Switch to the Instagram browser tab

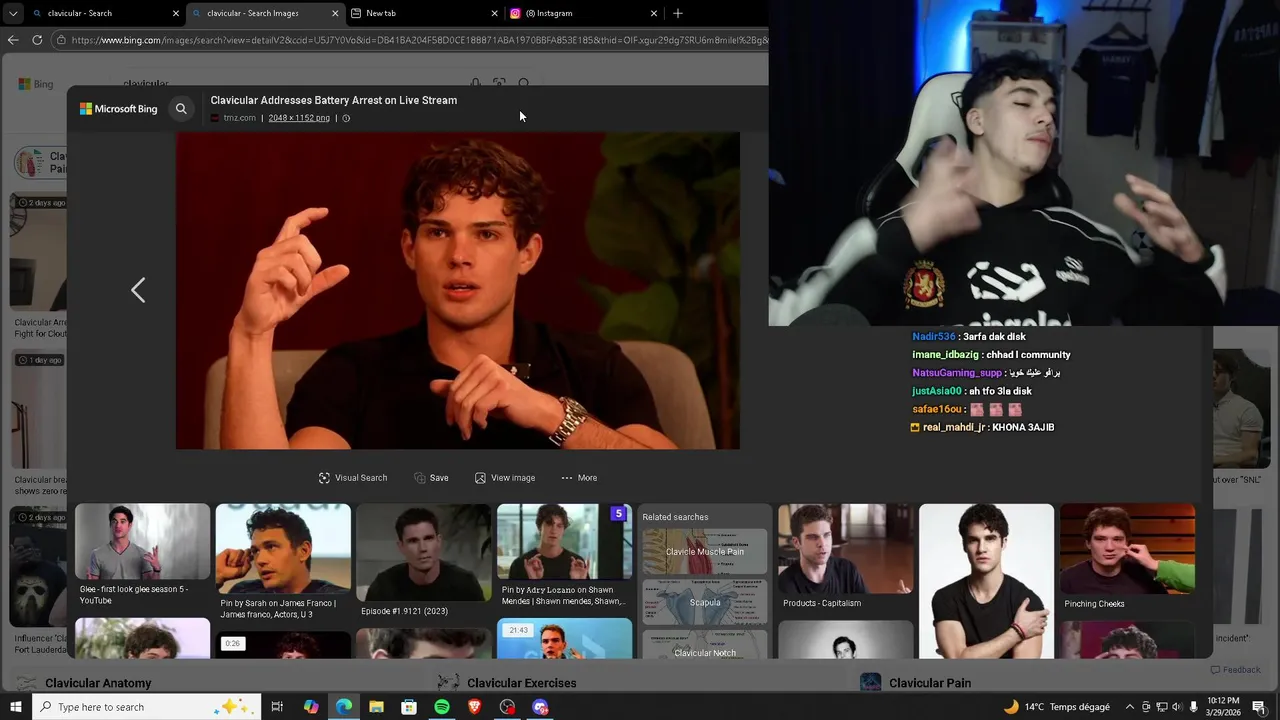[x=585, y=13]
